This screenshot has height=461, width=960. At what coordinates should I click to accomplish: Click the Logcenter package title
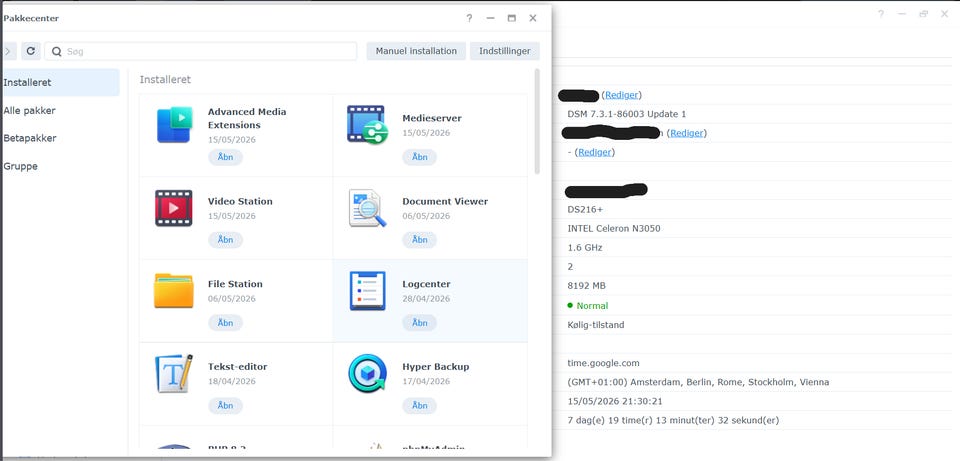pyautogui.click(x=426, y=284)
